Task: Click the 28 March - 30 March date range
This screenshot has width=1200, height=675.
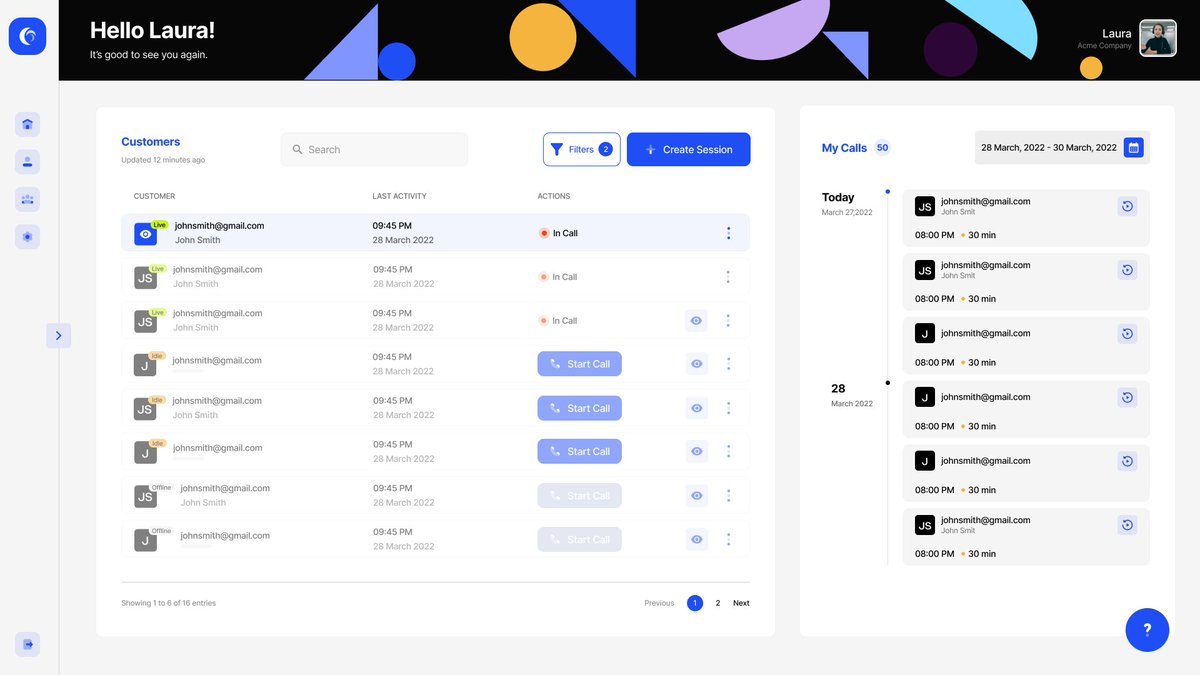Action: (x=1049, y=148)
